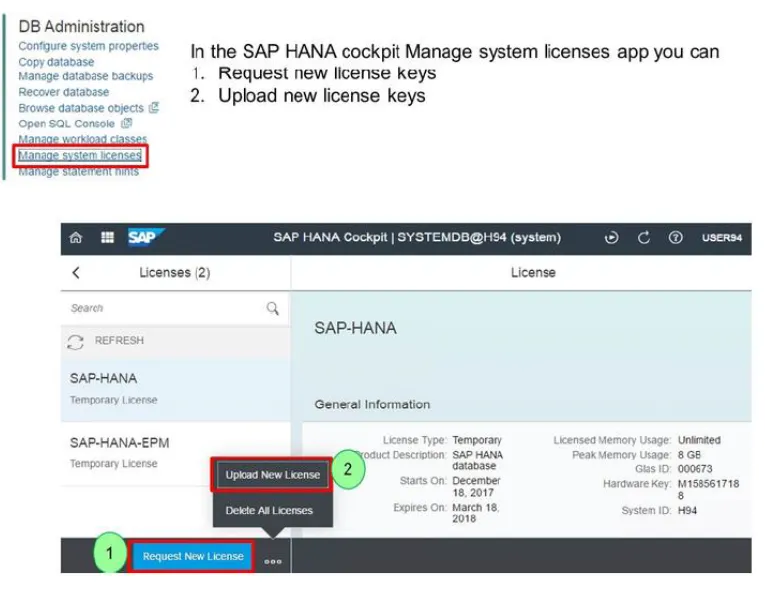Expand the three-dots overflow menu
Screen dimensions: 765x590
point(273,562)
